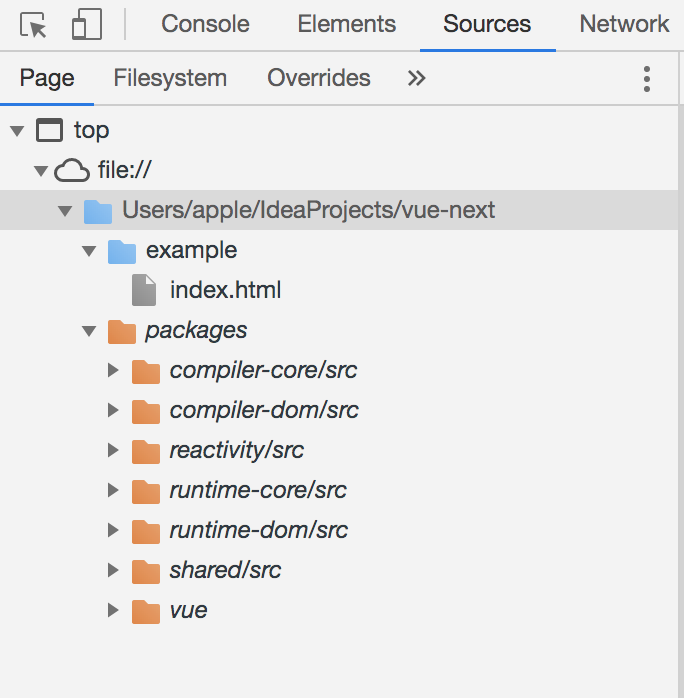The height and width of the screenshot is (698, 684).
Task: Expand the shared/src folder
Action: (x=113, y=570)
